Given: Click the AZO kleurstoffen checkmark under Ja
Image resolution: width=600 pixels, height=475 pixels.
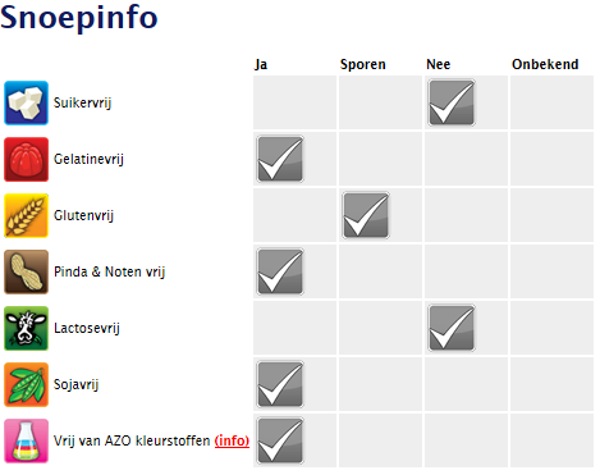Looking at the screenshot, I should pyautogui.click(x=280, y=440).
